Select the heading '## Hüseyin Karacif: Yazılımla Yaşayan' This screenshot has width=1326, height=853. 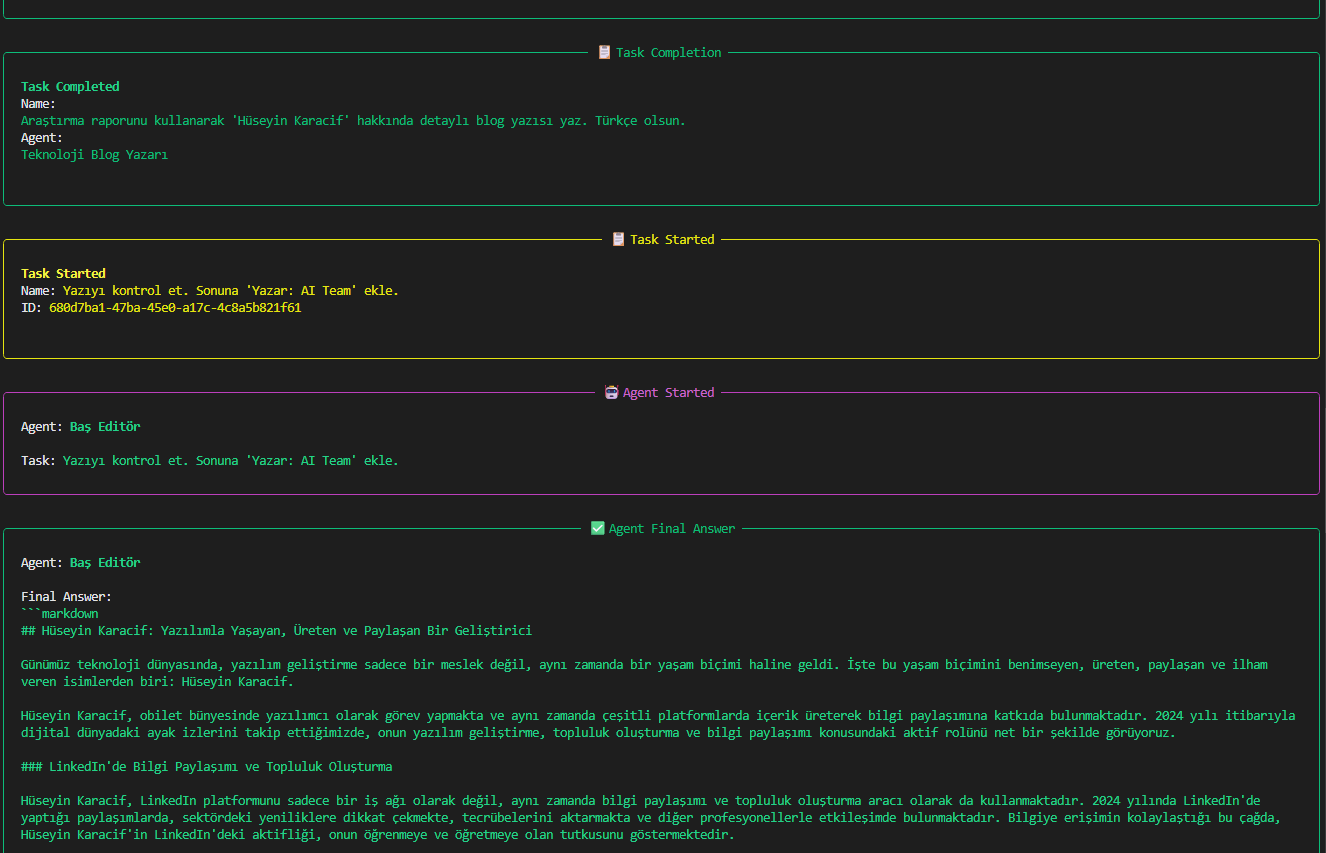(x=277, y=630)
